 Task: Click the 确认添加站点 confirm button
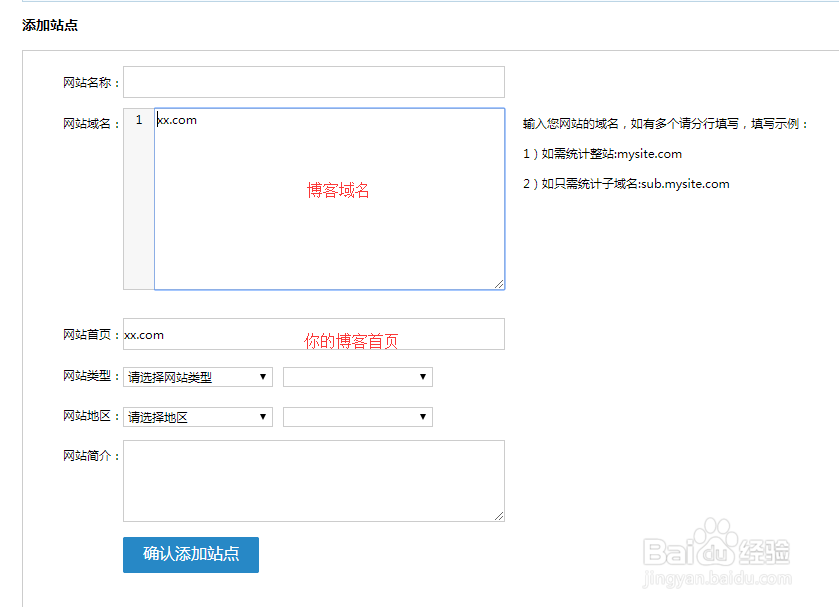(190, 555)
